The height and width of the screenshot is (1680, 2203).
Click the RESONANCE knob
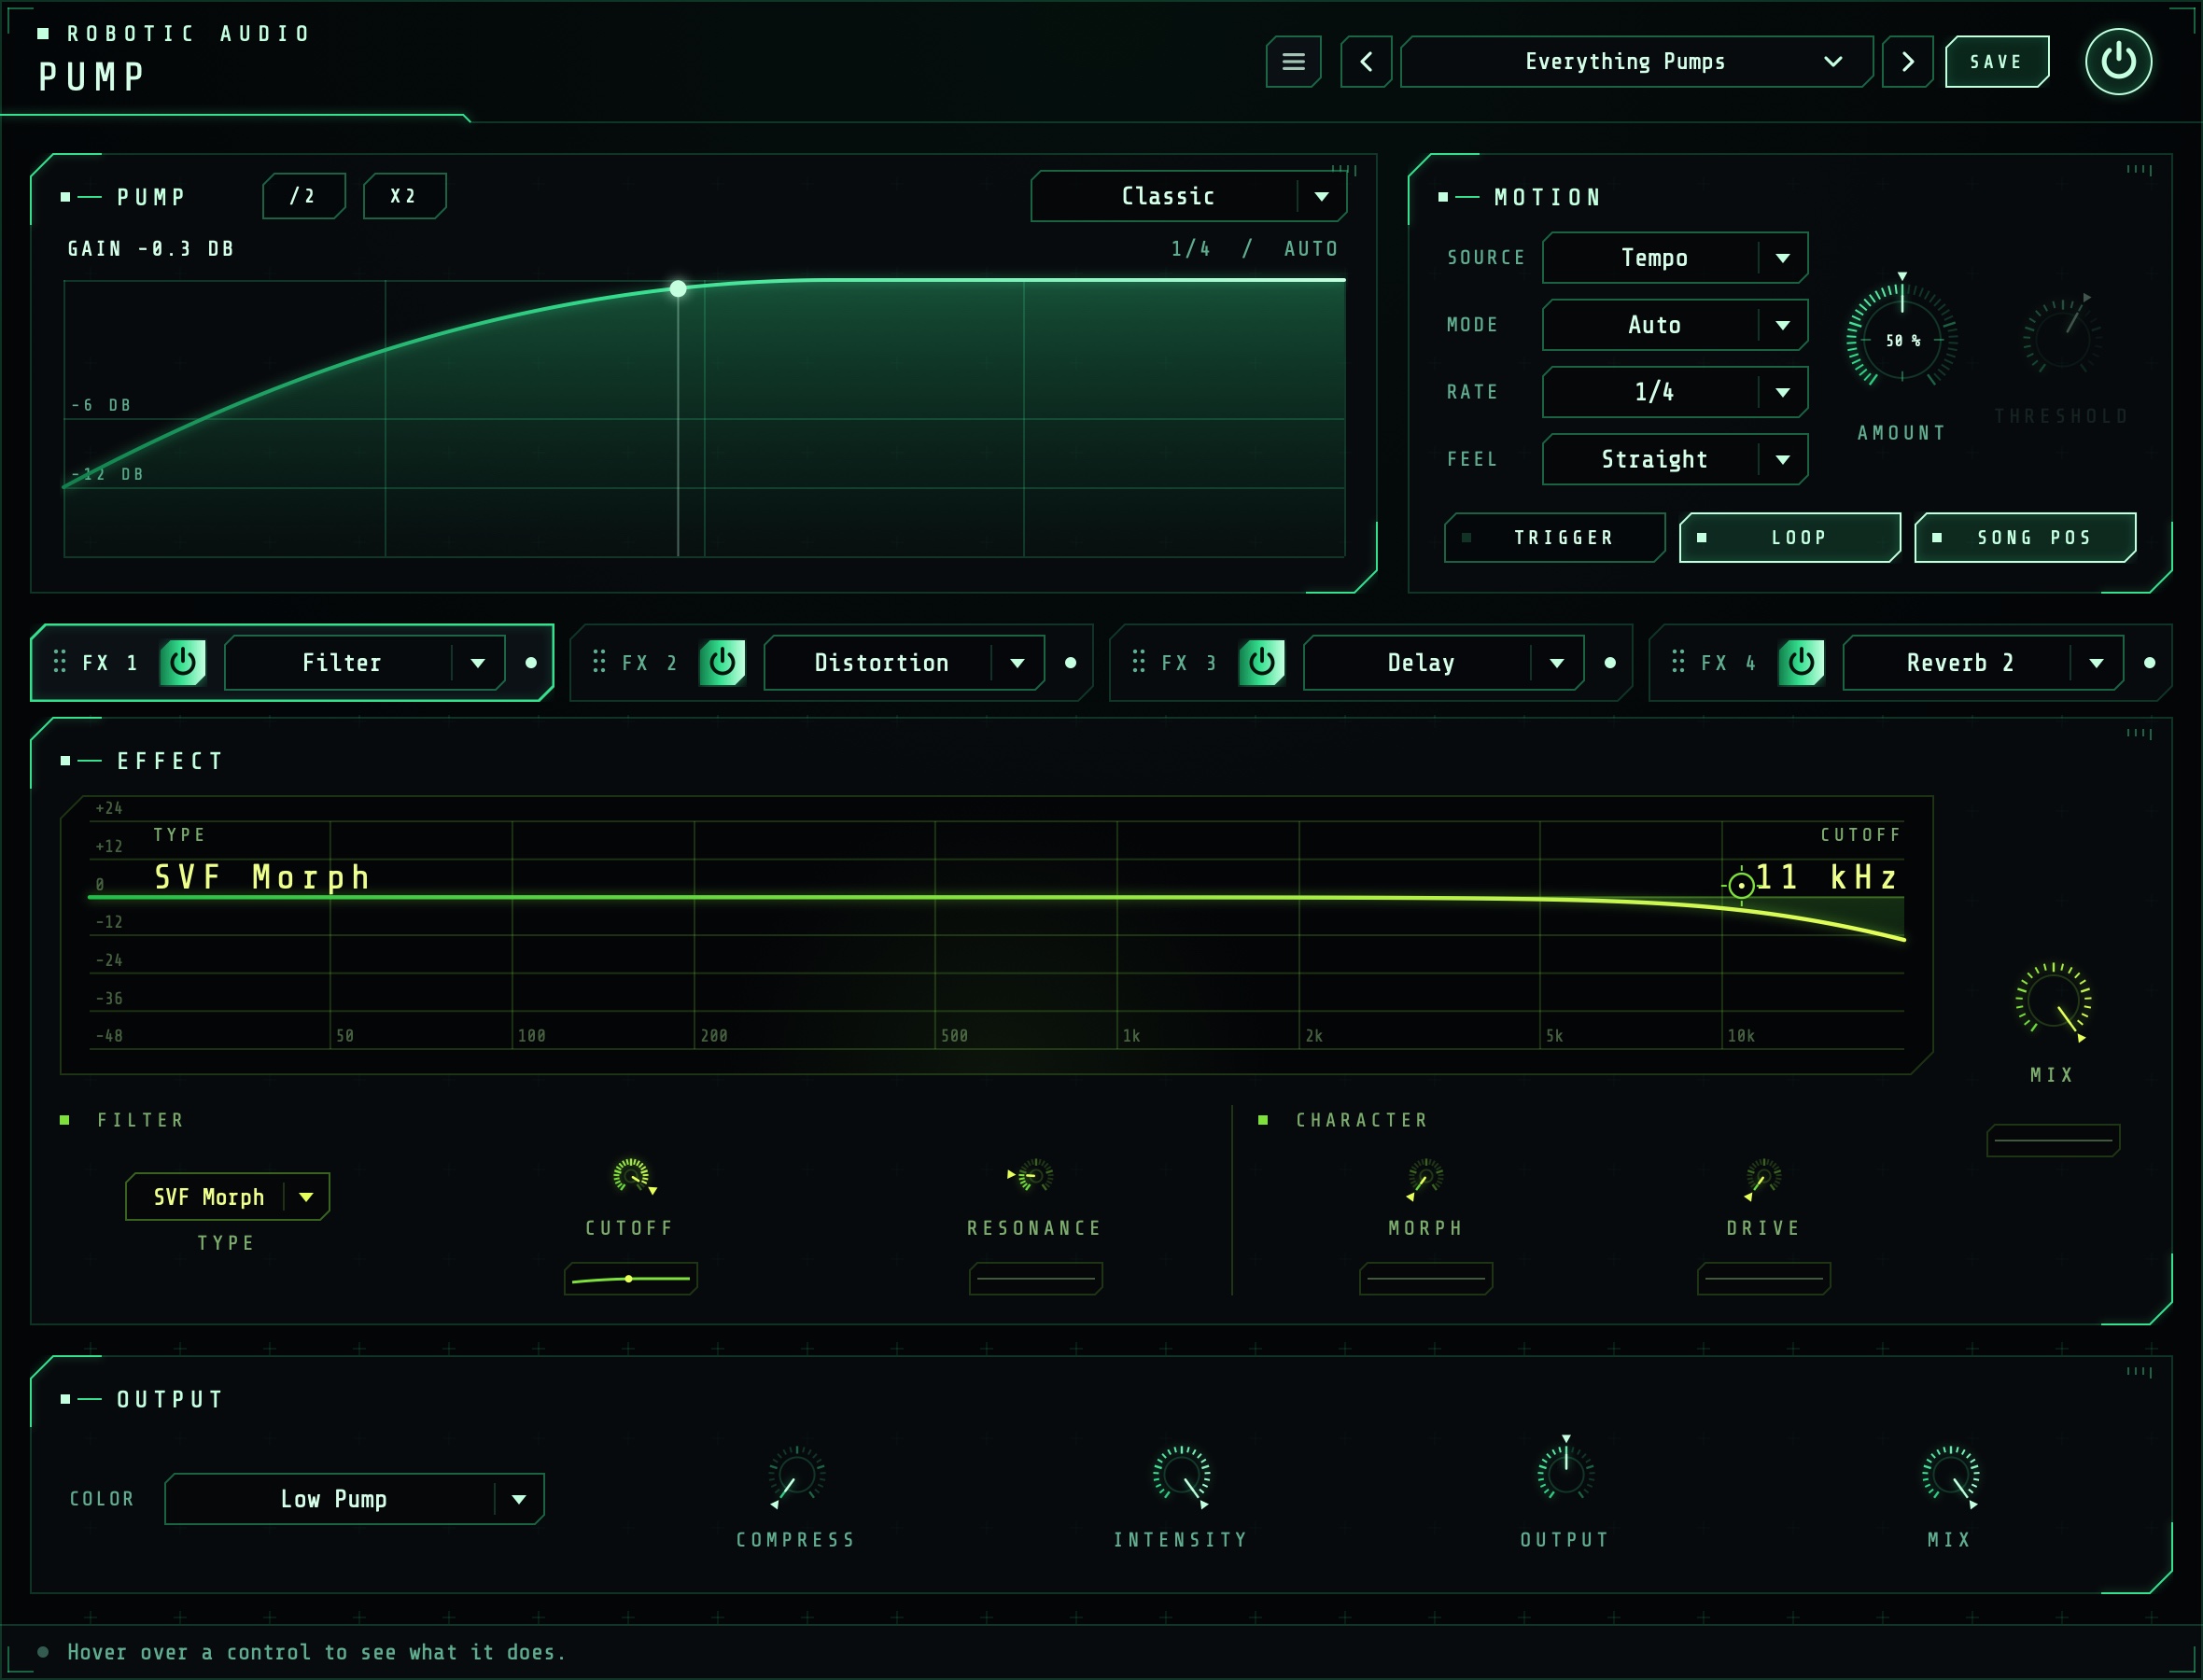[x=1034, y=1176]
